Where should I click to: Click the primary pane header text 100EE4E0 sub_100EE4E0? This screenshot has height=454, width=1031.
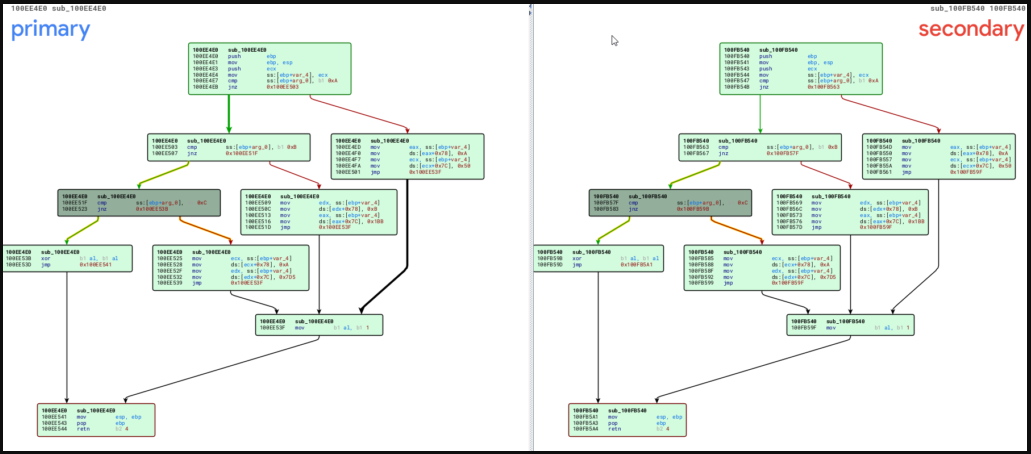[x=59, y=9]
